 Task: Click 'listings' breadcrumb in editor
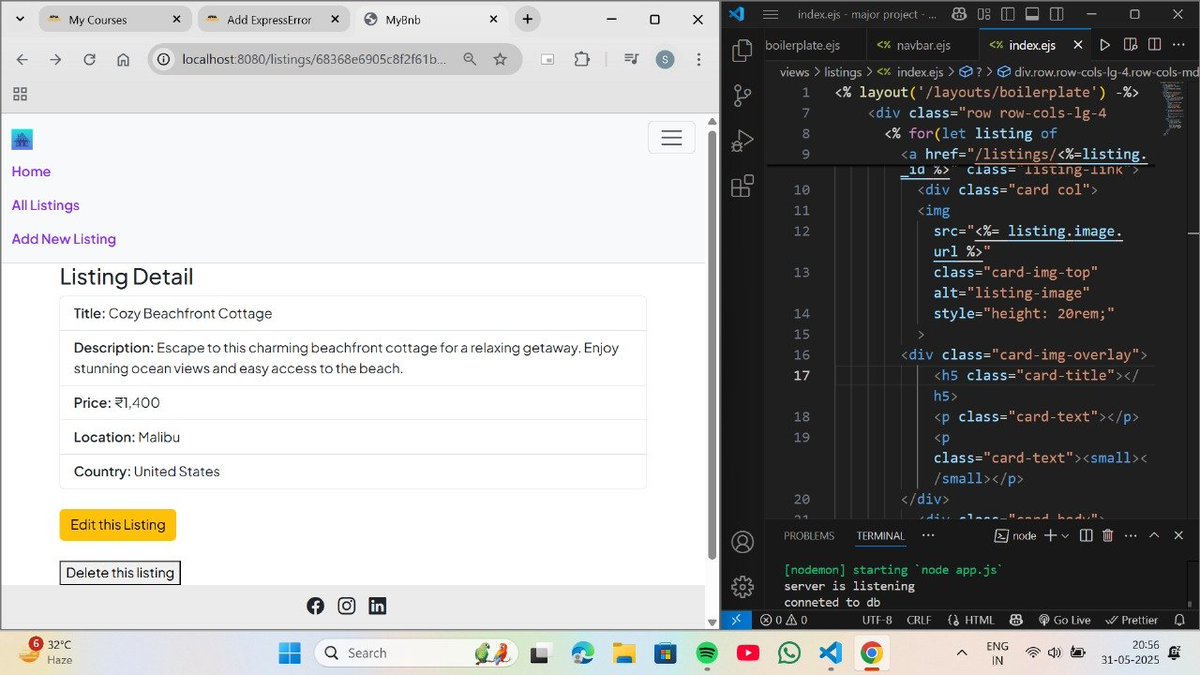843,72
